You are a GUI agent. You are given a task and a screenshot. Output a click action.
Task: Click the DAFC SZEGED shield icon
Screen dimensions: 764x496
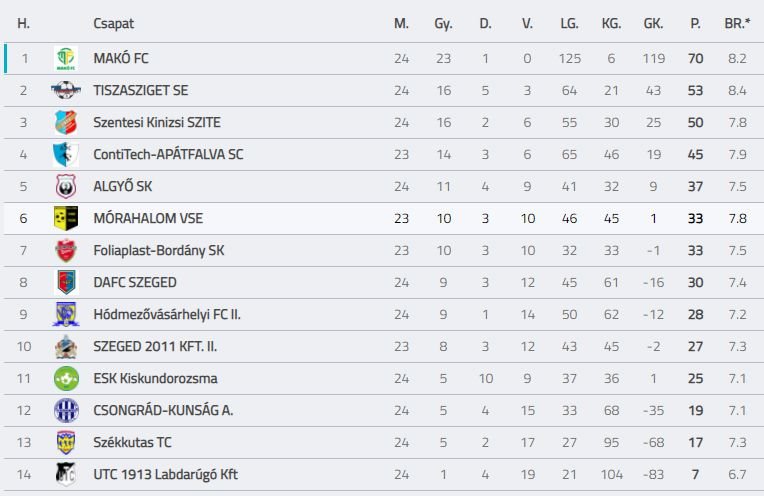click(x=66, y=283)
